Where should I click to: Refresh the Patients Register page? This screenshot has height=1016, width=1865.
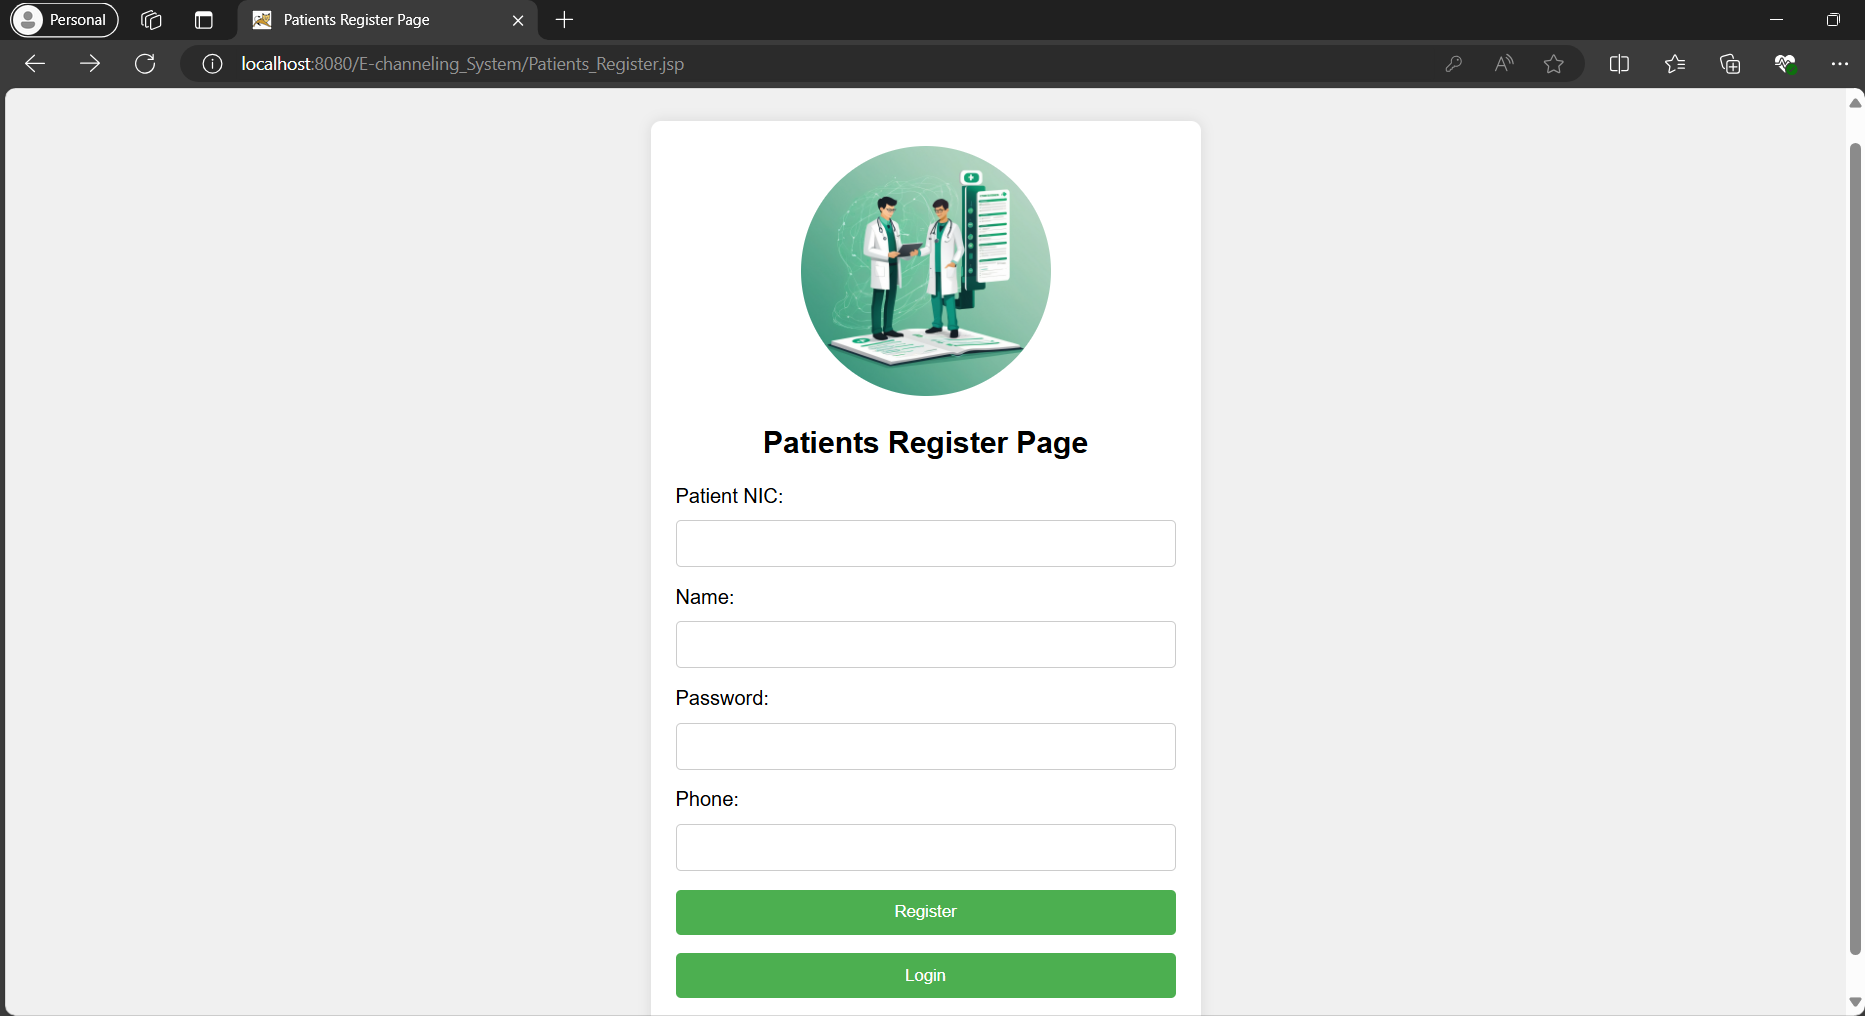coord(145,64)
